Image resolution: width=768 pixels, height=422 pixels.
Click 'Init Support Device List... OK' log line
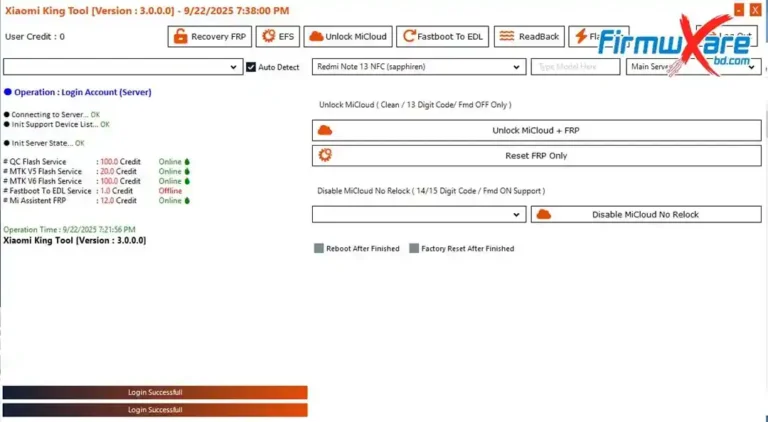[x=57, y=124]
